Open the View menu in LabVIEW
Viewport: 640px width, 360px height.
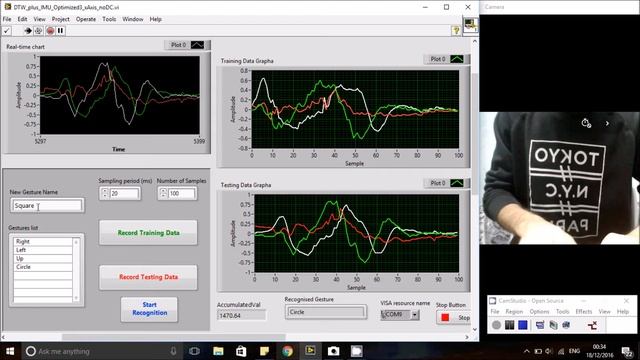coord(39,19)
